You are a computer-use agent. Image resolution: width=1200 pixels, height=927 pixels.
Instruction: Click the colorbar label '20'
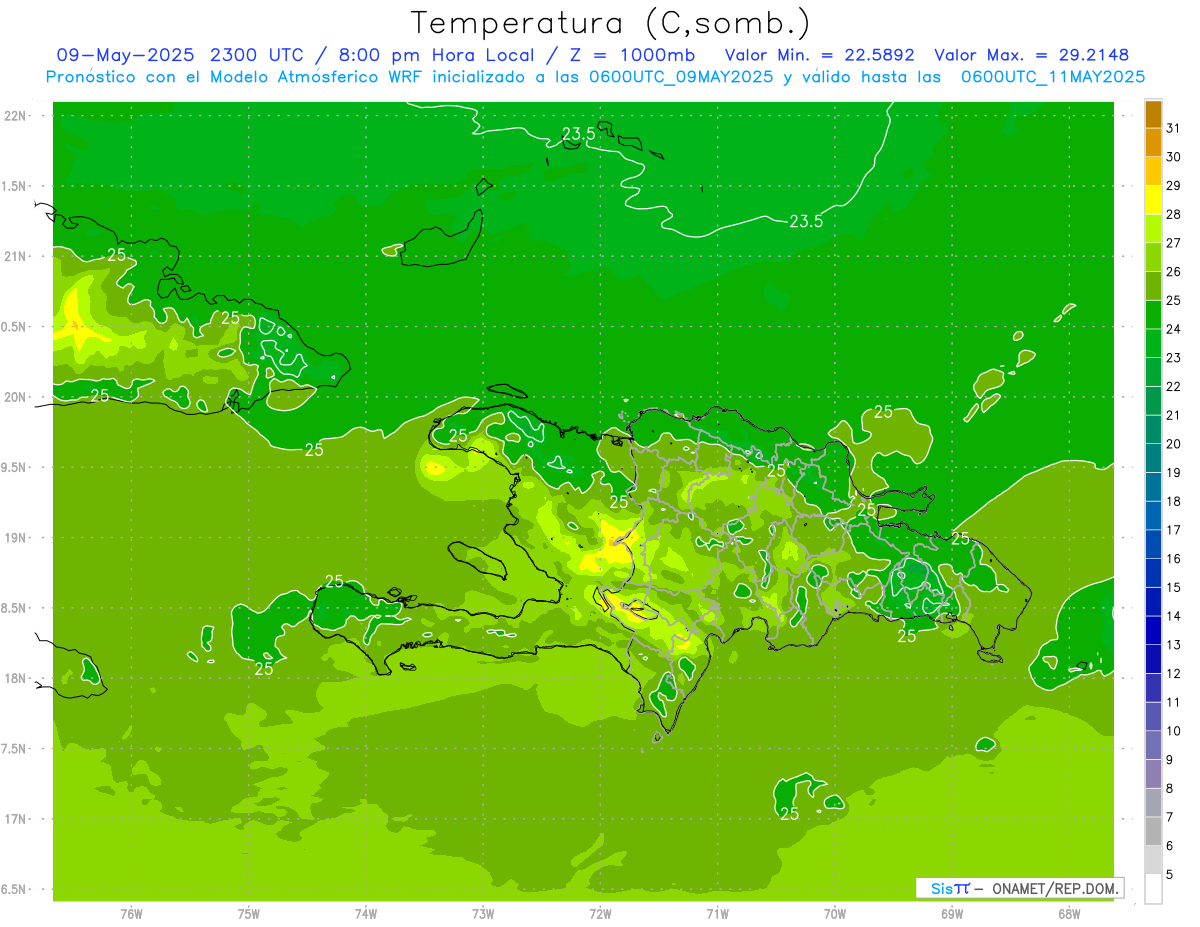1174,444
